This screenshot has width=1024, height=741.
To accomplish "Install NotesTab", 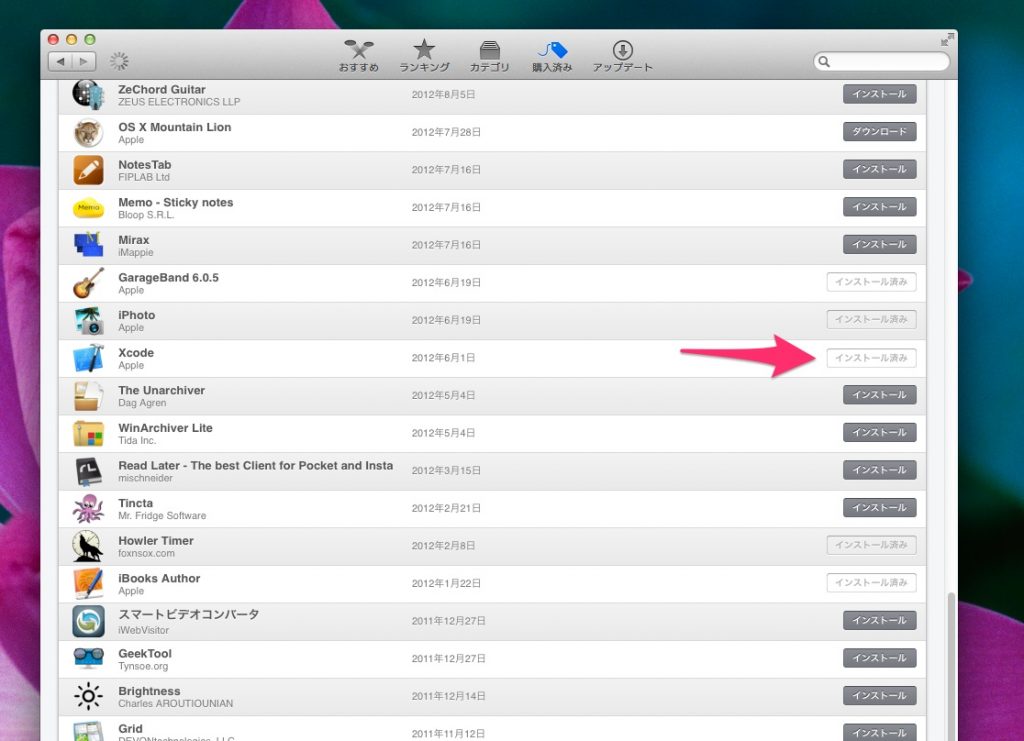I will tap(879, 169).
